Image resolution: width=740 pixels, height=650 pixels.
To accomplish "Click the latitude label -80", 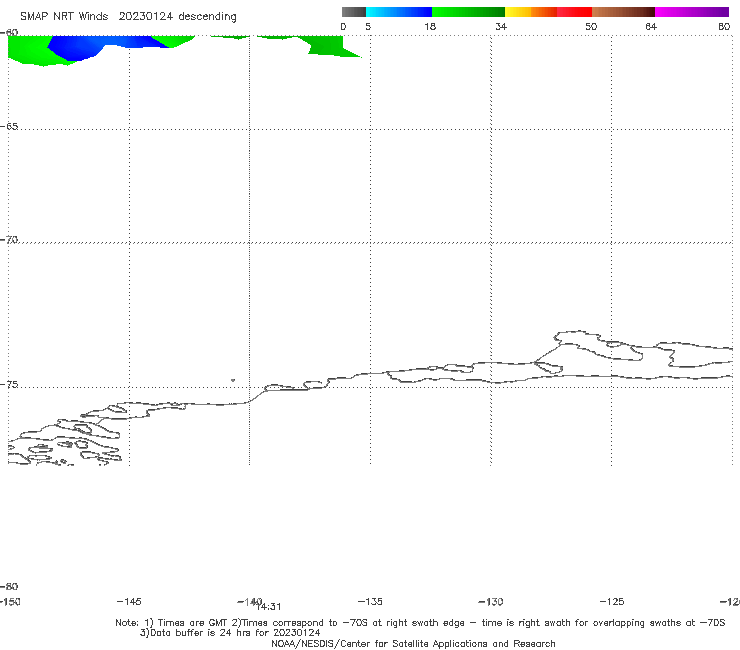I will pos(9,586).
